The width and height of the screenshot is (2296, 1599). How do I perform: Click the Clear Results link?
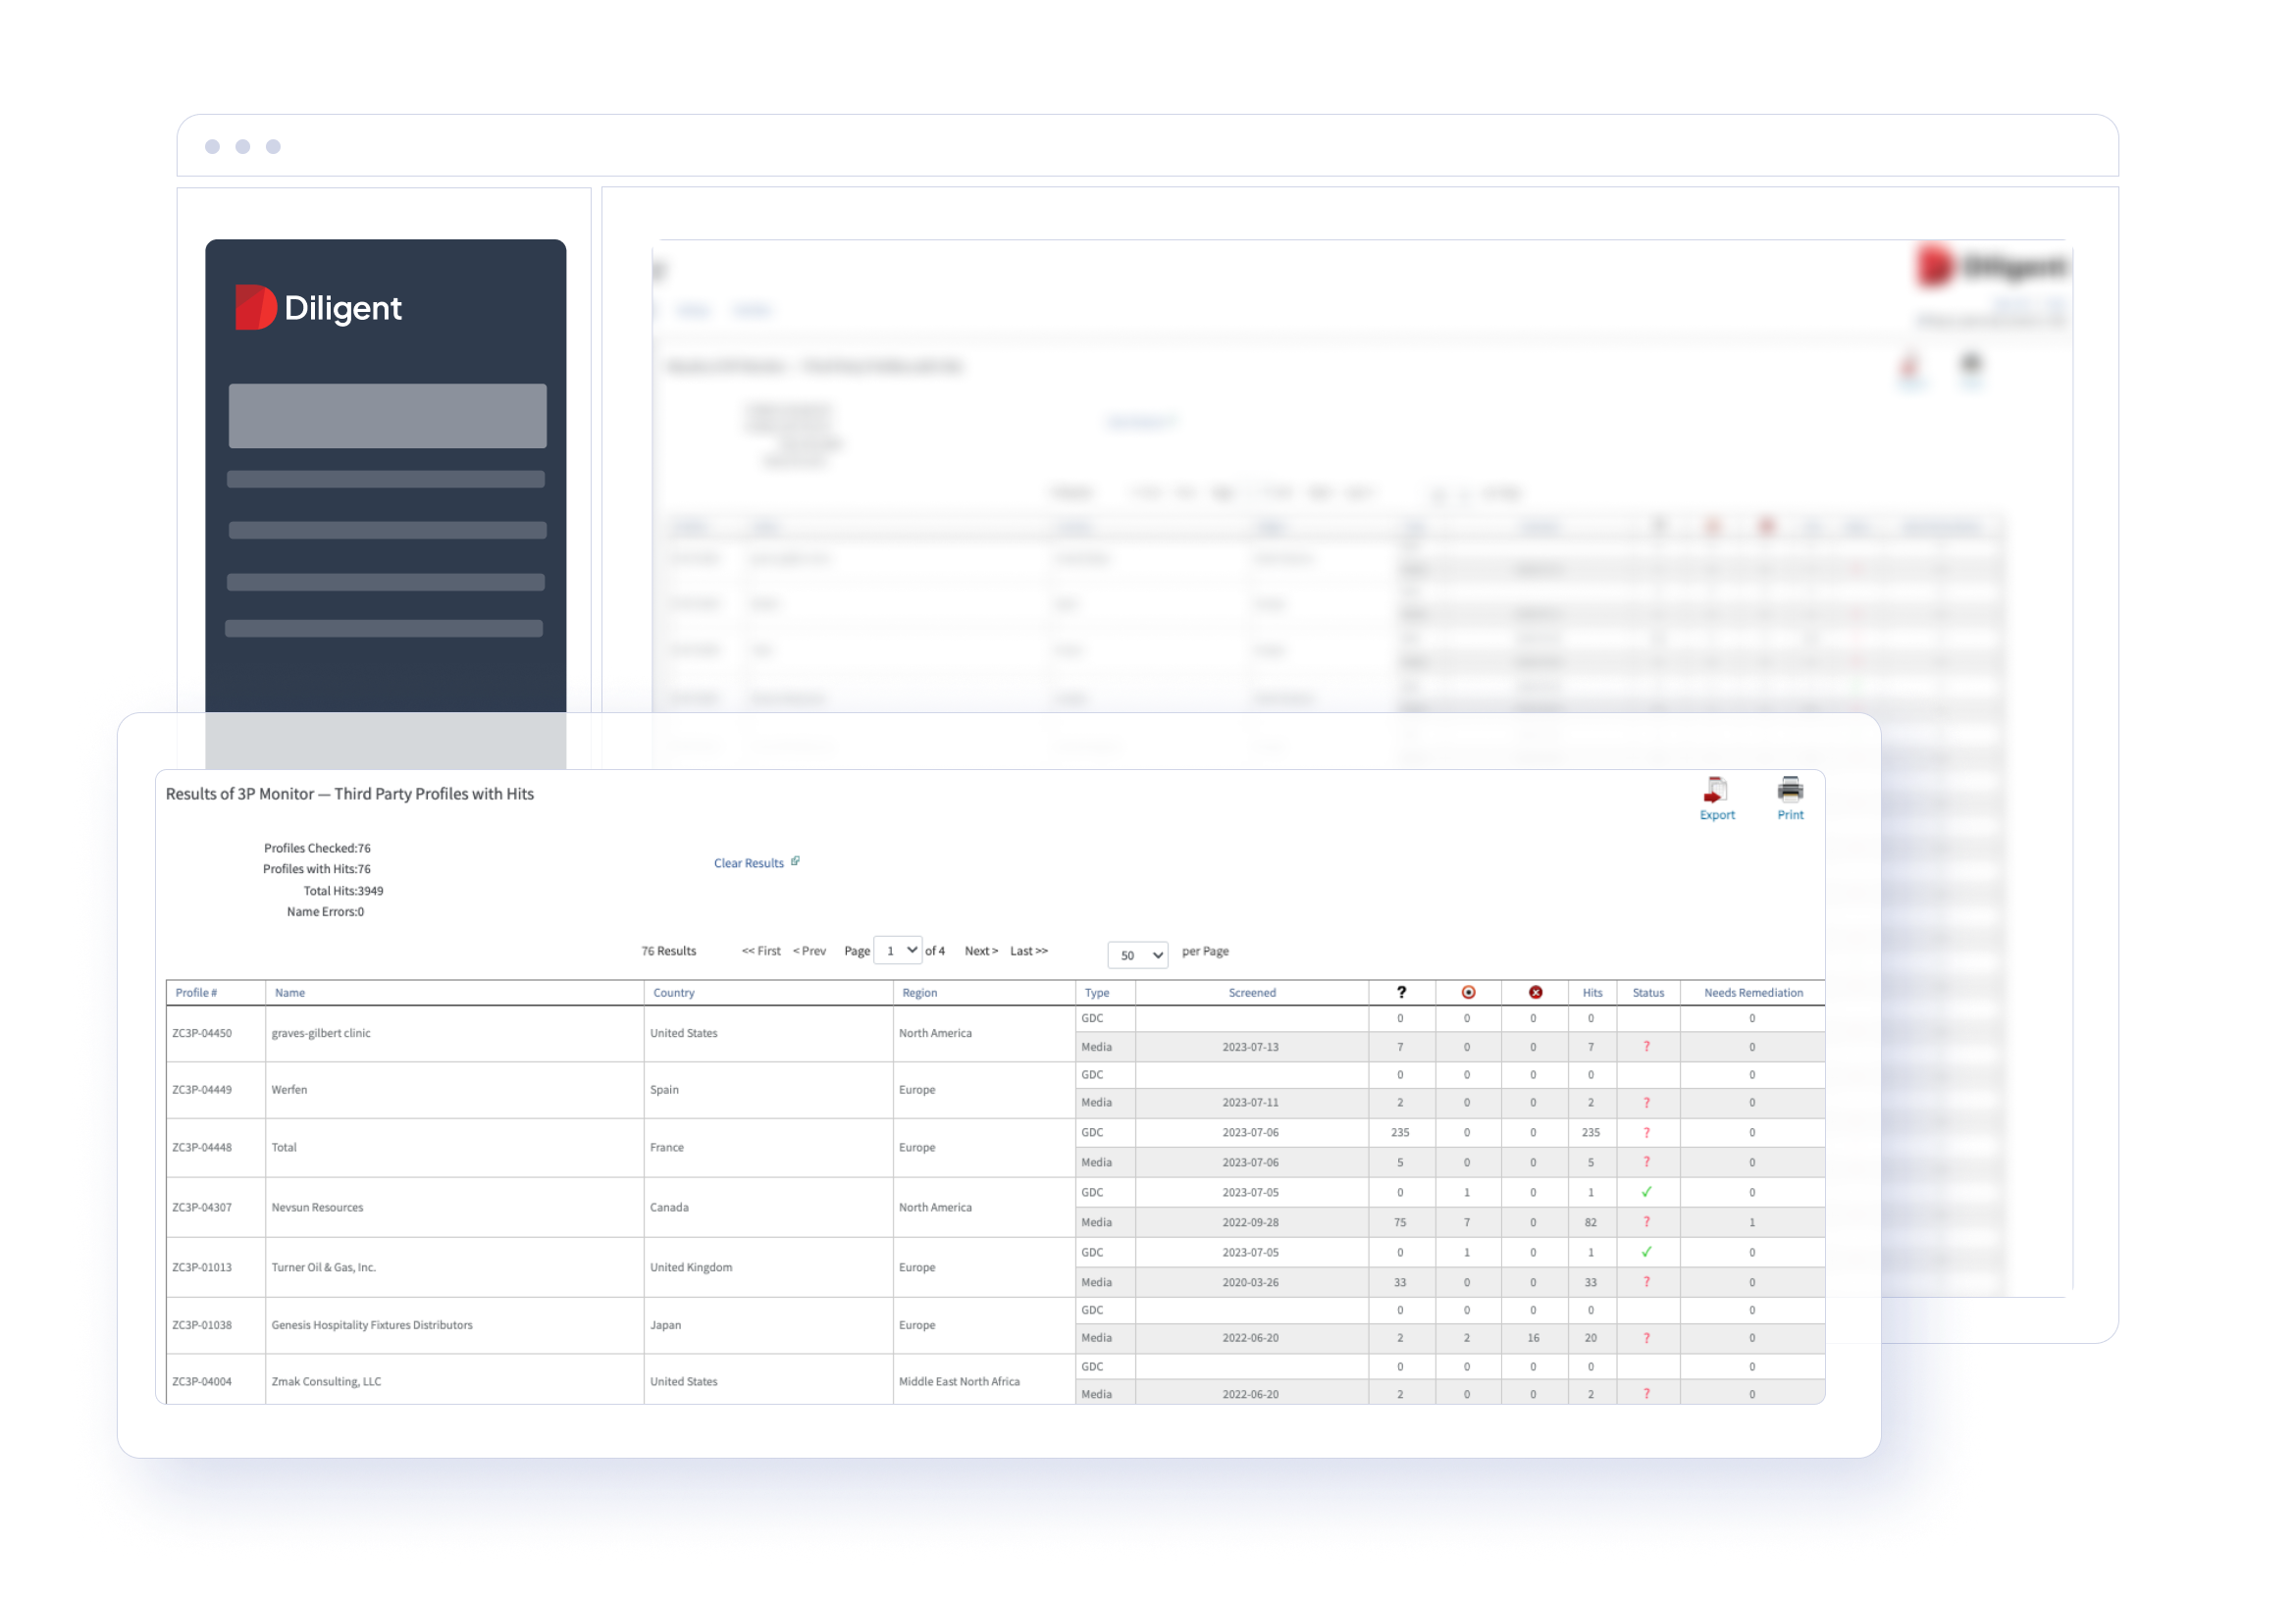(x=748, y=863)
